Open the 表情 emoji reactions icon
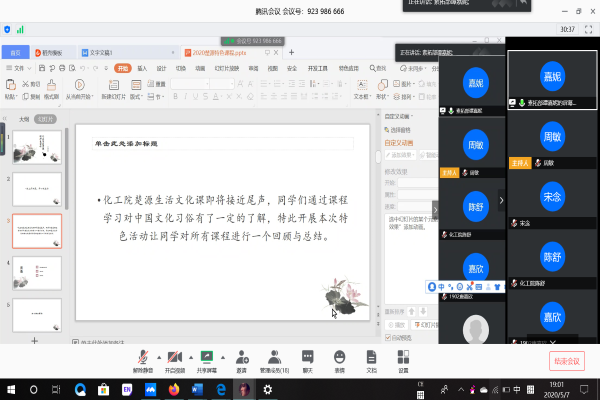Viewport: 600px width, 400px height. coord(339,356)
